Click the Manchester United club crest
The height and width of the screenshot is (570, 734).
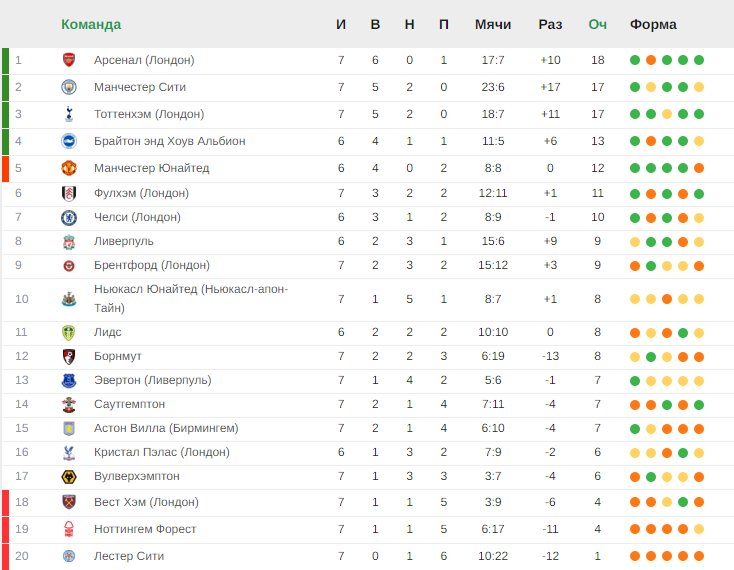[69, 168]
